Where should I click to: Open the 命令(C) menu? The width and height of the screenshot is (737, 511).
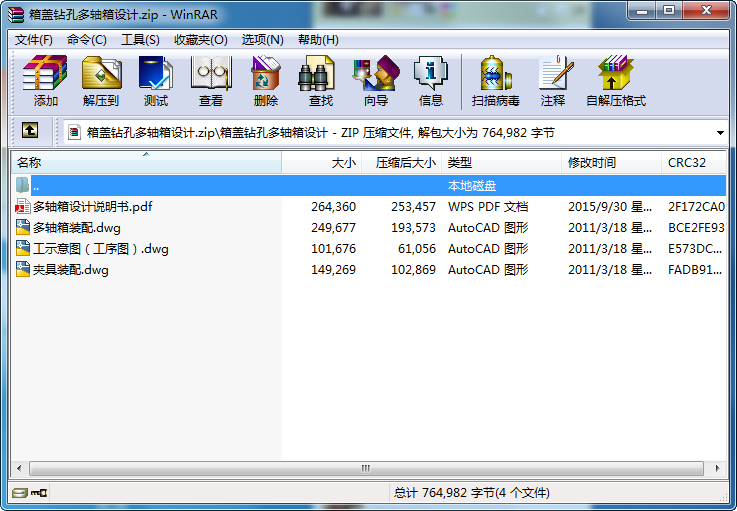click(87, 40)
